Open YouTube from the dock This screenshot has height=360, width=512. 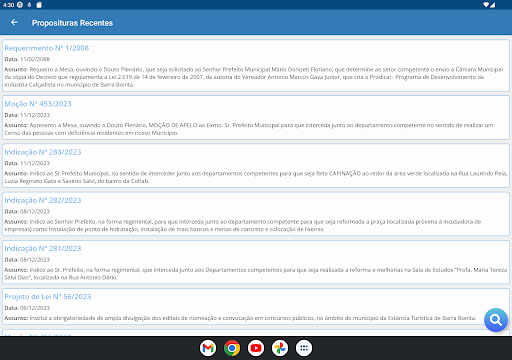256,348
